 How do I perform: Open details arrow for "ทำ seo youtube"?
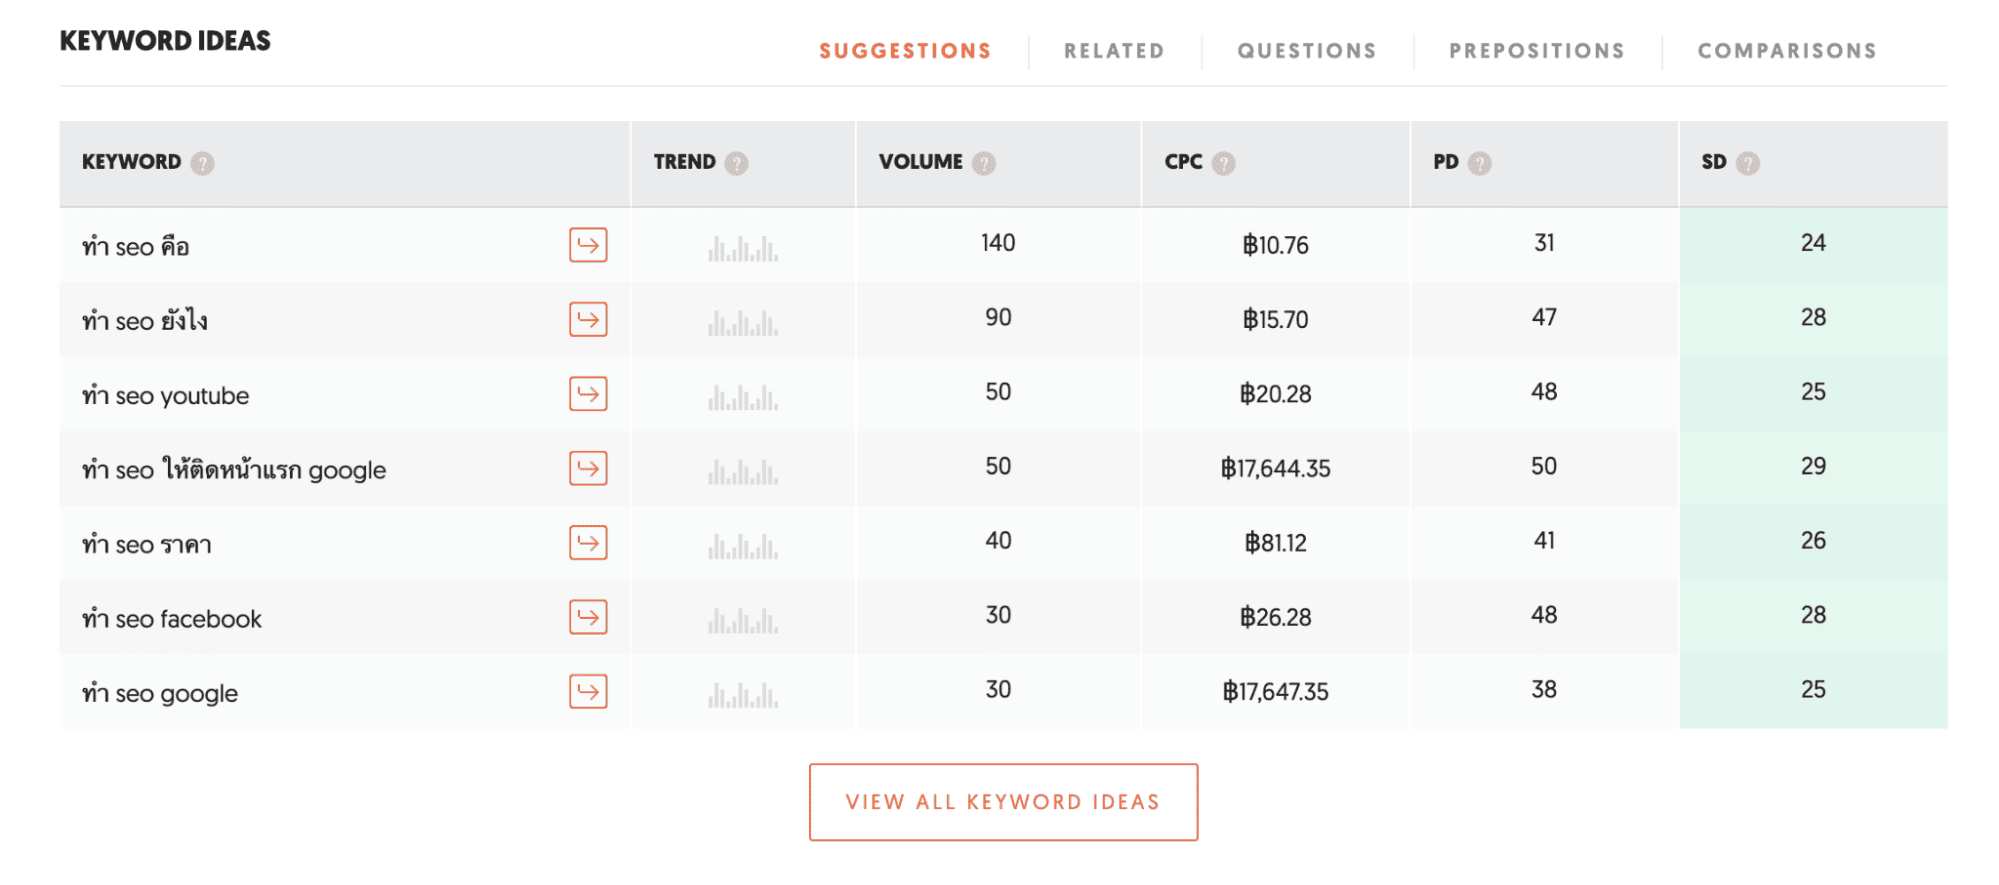[x=588, y=394]
